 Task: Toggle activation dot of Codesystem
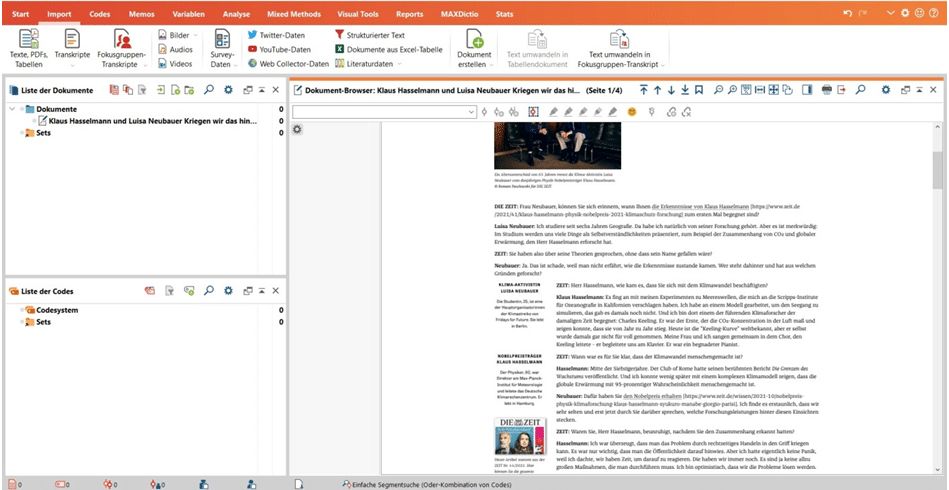pyautogui.click(x=22, y=310)
